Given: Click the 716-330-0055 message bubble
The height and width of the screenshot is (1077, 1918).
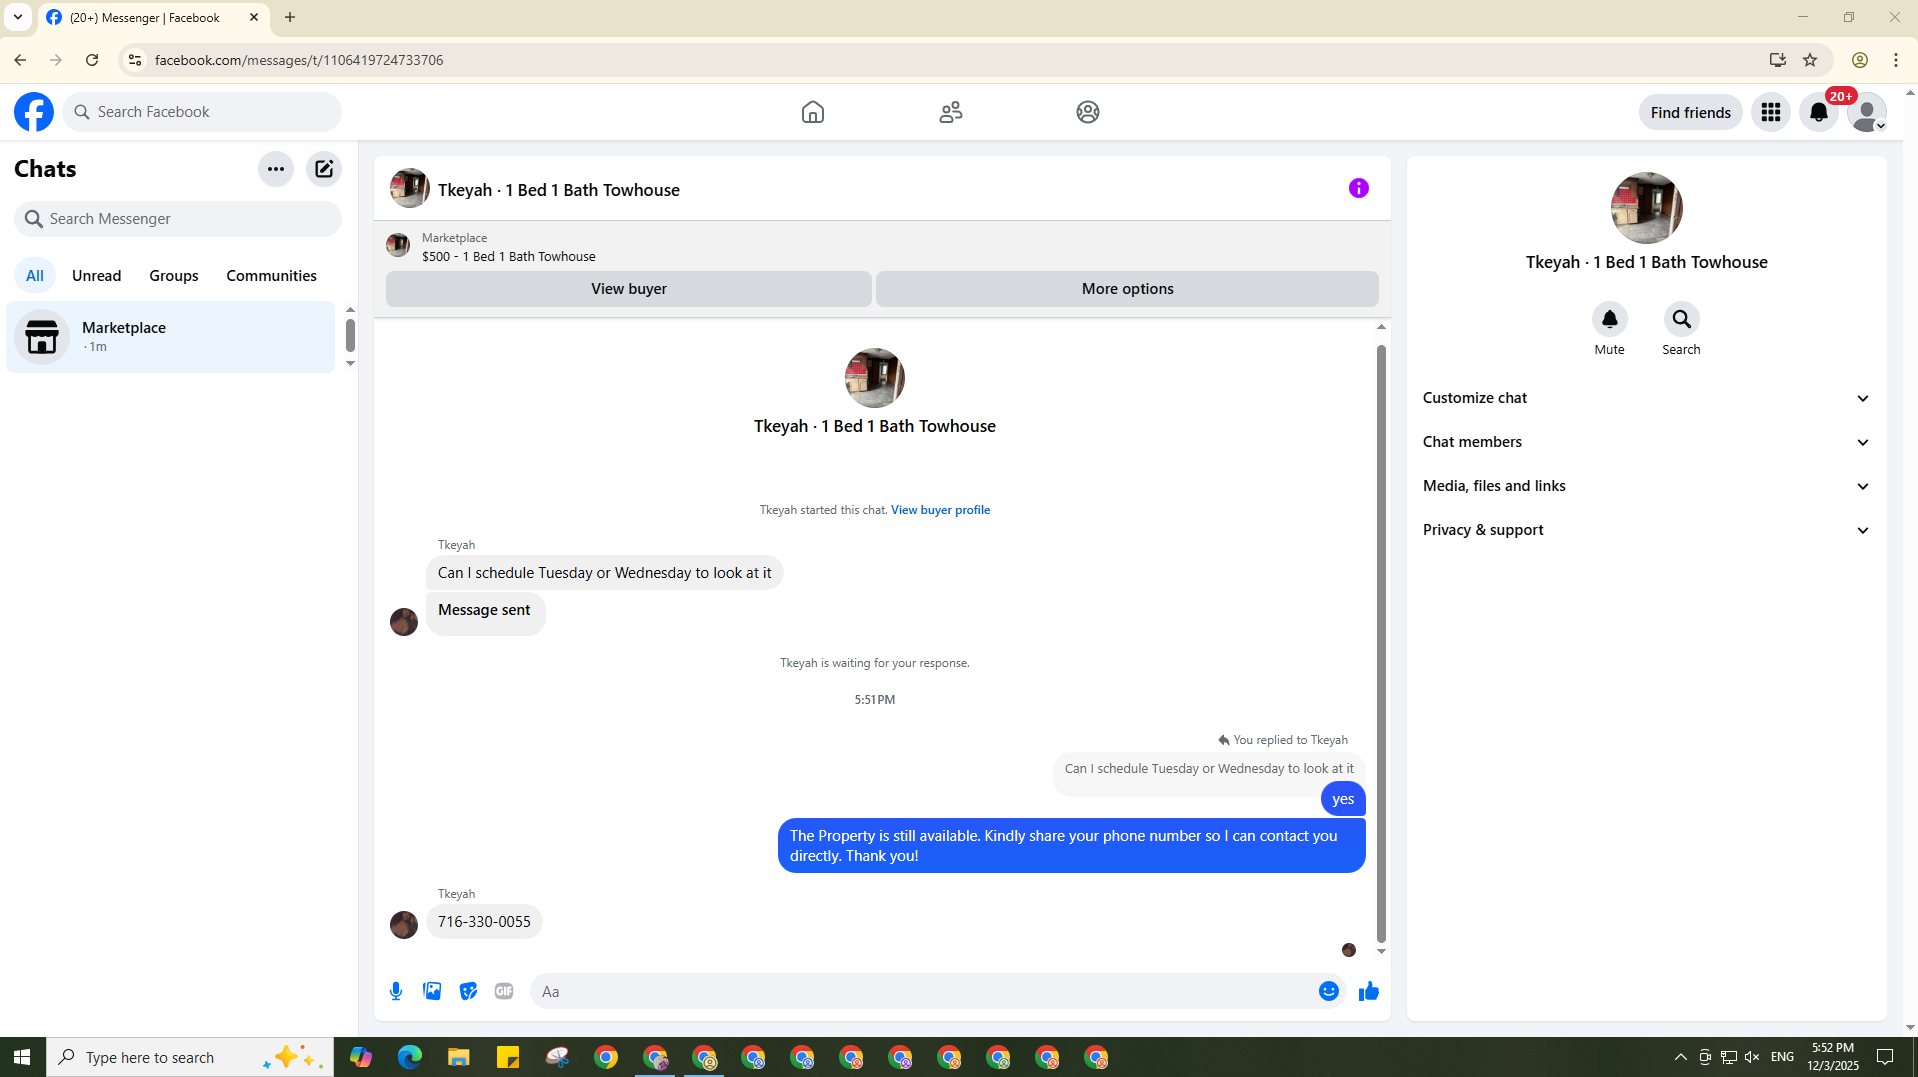Looking at the screenshot, I should 484,922.
